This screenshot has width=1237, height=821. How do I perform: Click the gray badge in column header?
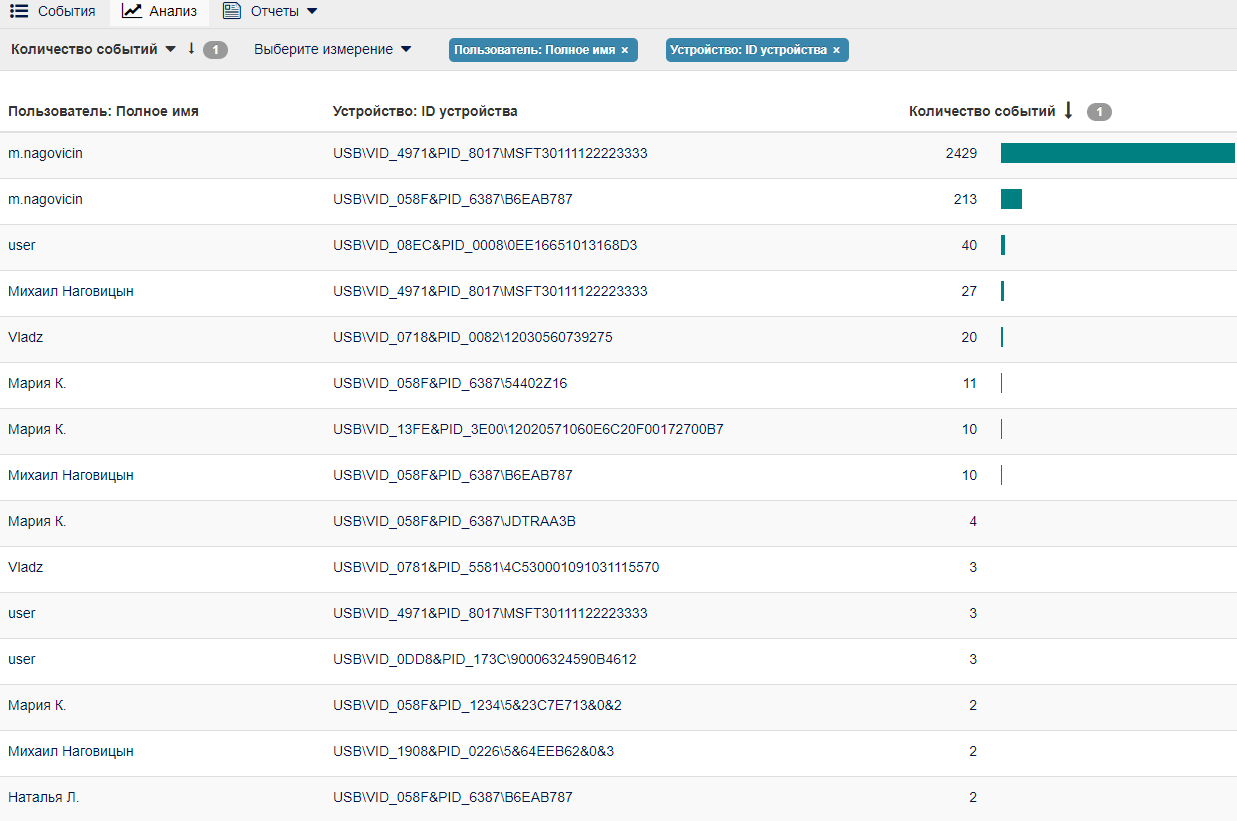click(x=1099, y=112)
